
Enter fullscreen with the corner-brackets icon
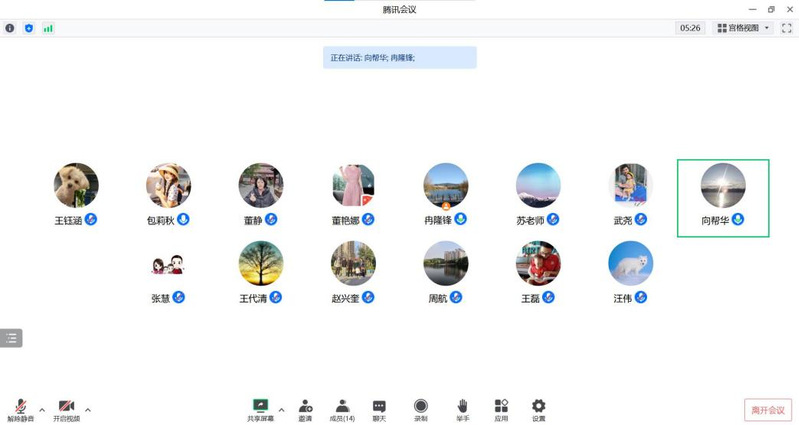tap(786, 28)
